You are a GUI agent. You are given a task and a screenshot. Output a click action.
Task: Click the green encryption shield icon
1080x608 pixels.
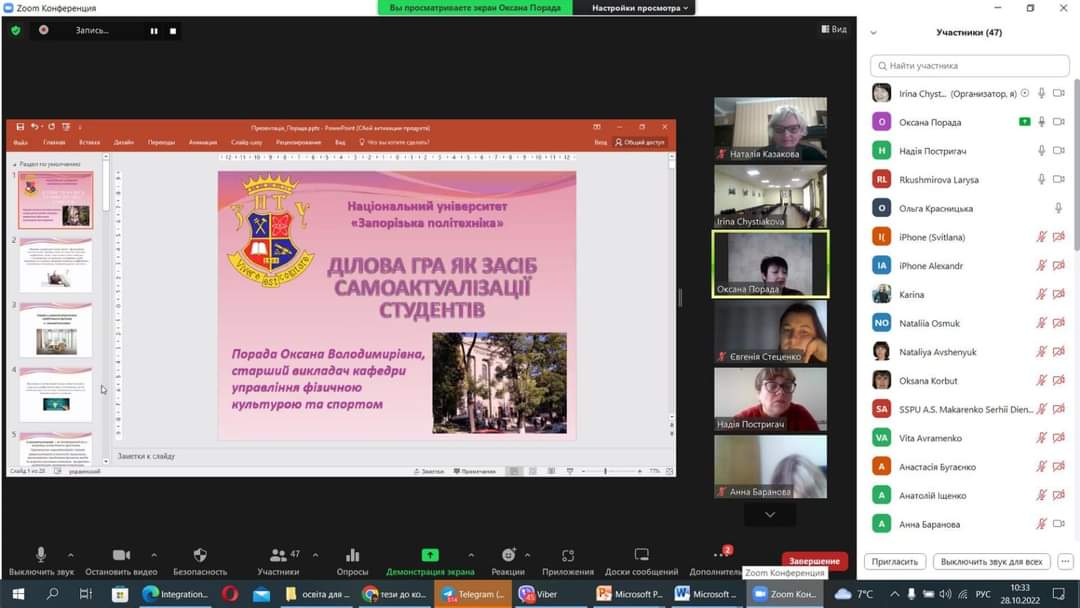click(x=16, y=30)
